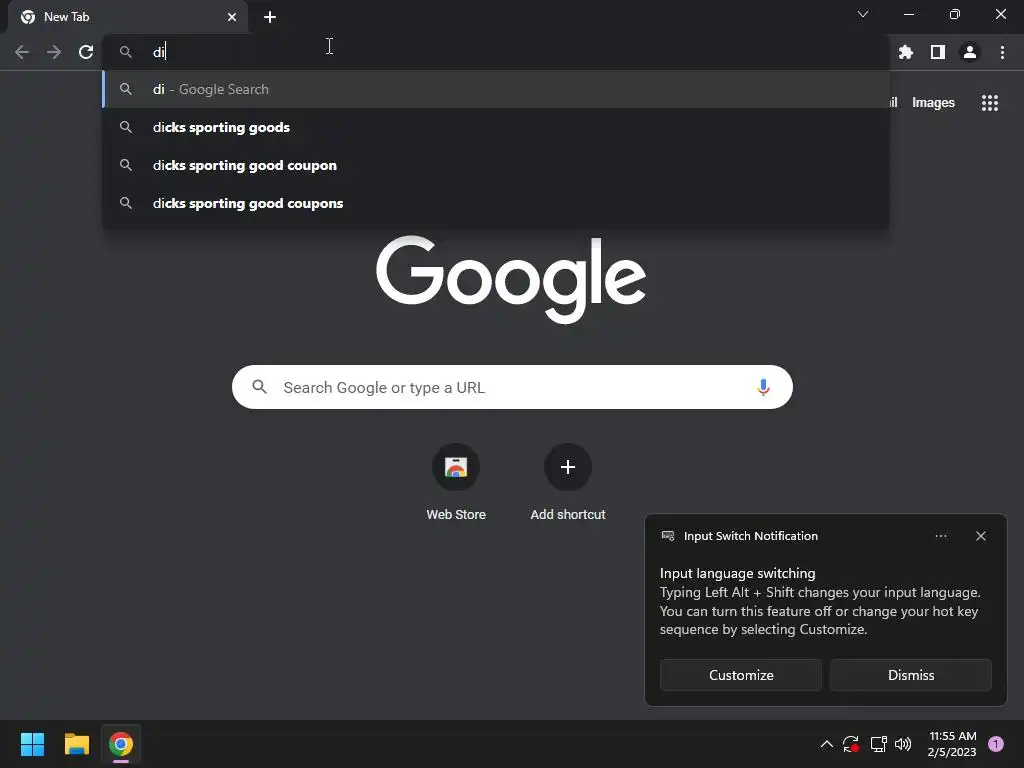Screen dimensions: 1024x768
Task: Restore down the Chrome window
Action: (x=955, y=14)
